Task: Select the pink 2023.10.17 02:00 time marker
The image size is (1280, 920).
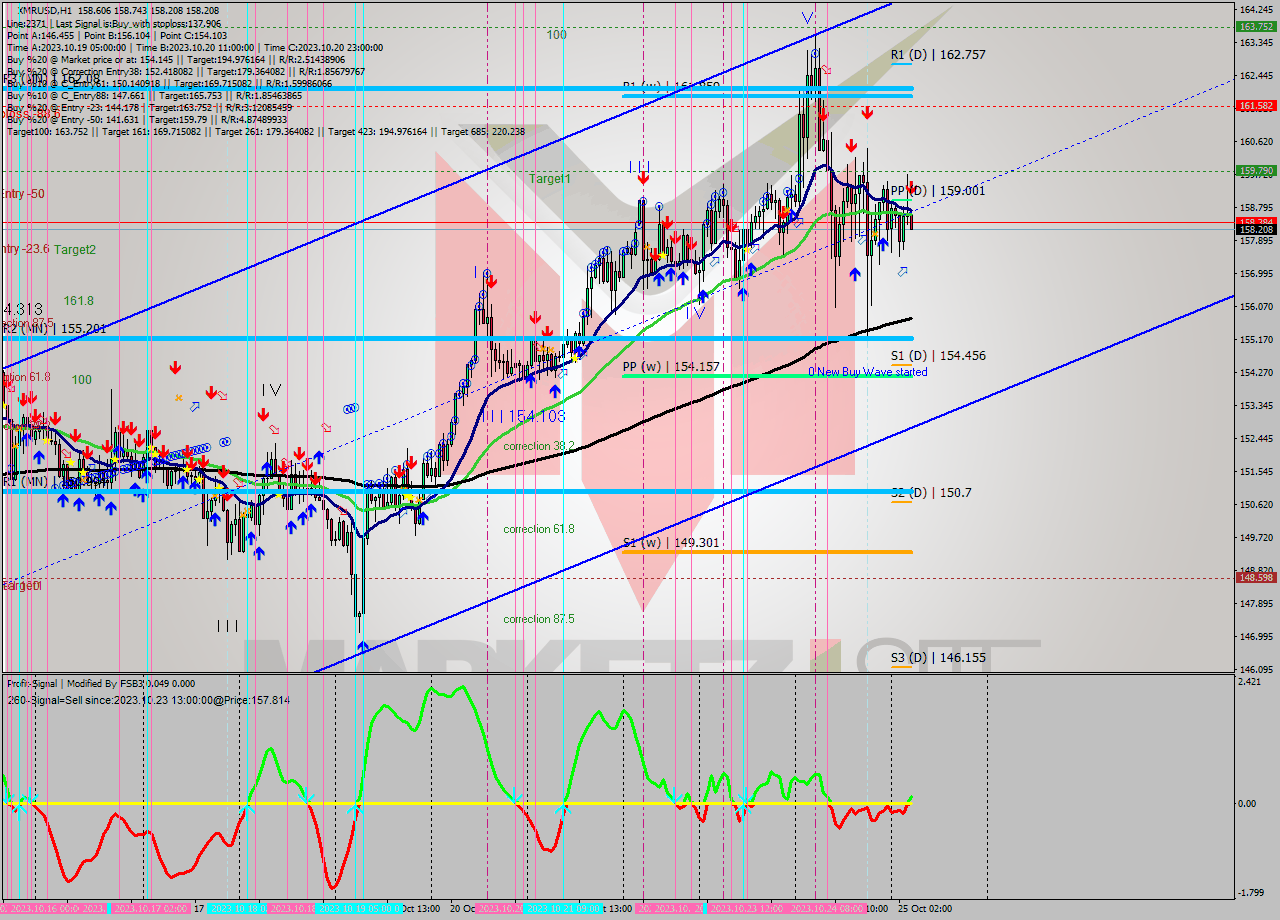Action: click(148, 908)
